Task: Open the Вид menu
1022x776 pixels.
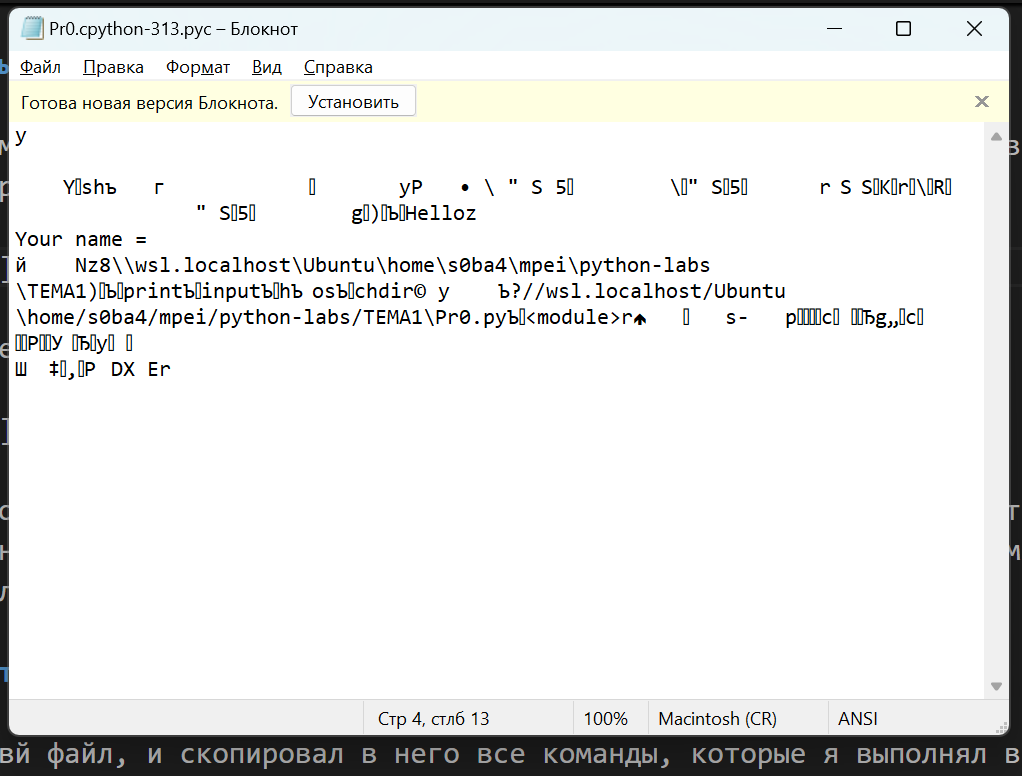Action: (x=266, y=67)
